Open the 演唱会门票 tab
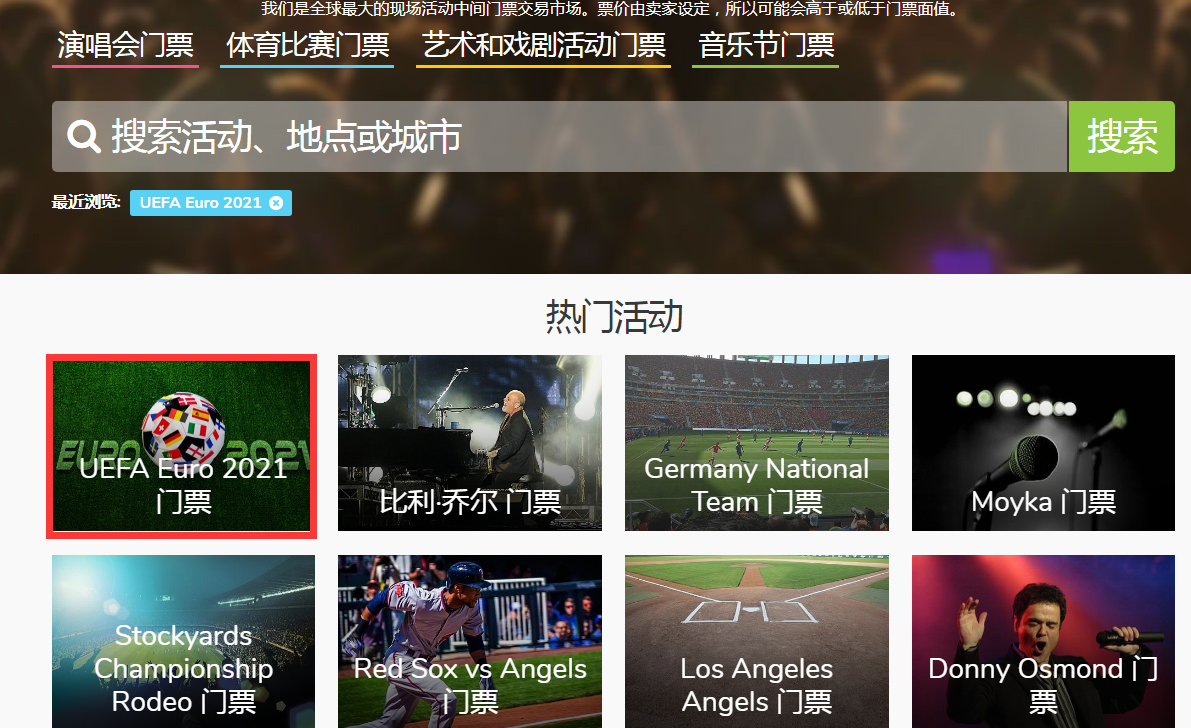The width and height of the screenshot is (1191, 728). (125, 46)
